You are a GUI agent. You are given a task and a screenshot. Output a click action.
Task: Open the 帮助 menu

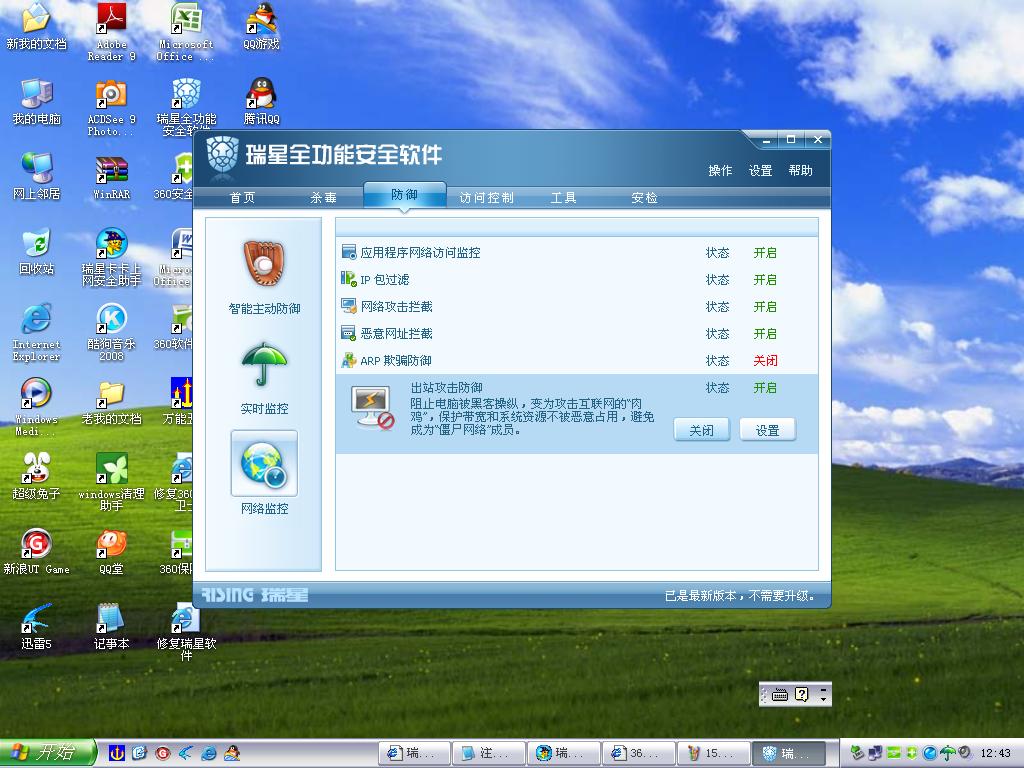click(x=801, y=170)
